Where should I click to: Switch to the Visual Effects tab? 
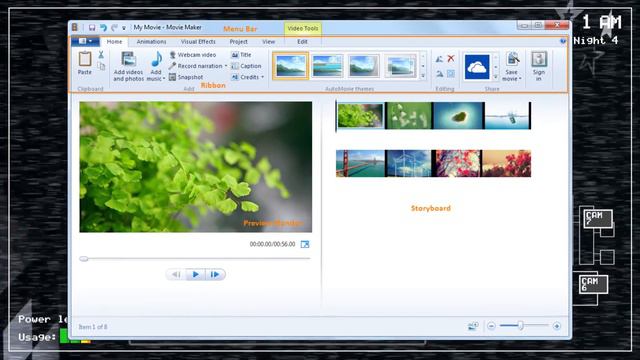[198, 42]
